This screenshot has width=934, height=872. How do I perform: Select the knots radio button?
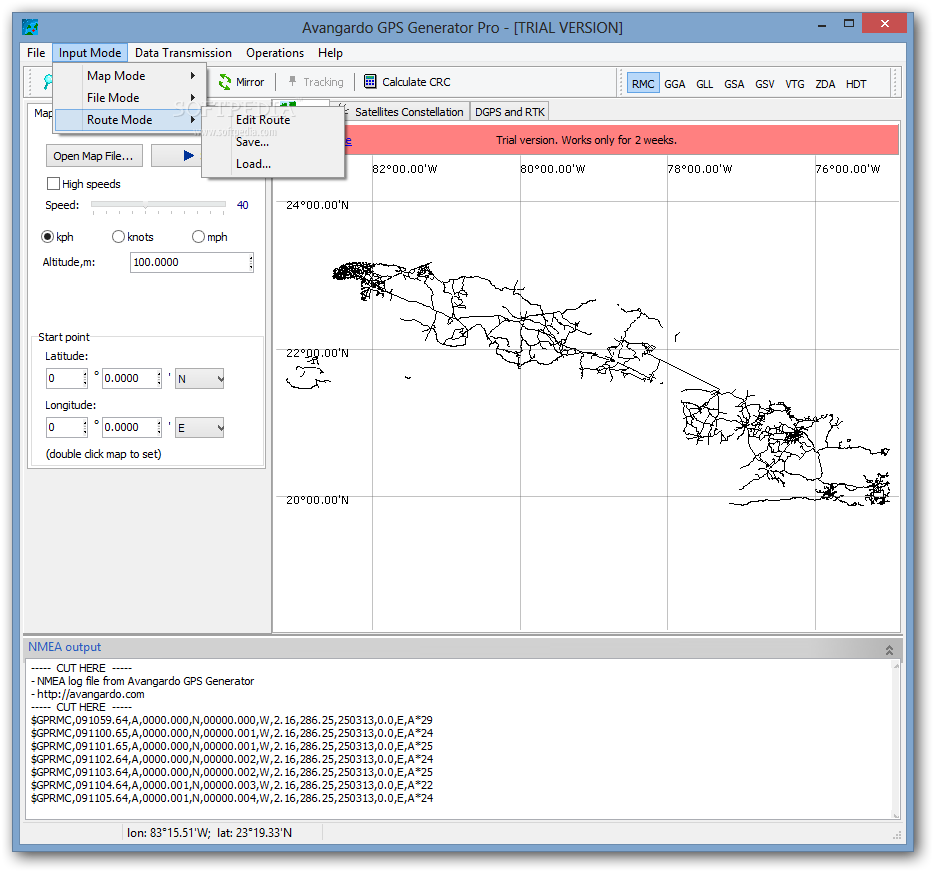coord(118,236)
